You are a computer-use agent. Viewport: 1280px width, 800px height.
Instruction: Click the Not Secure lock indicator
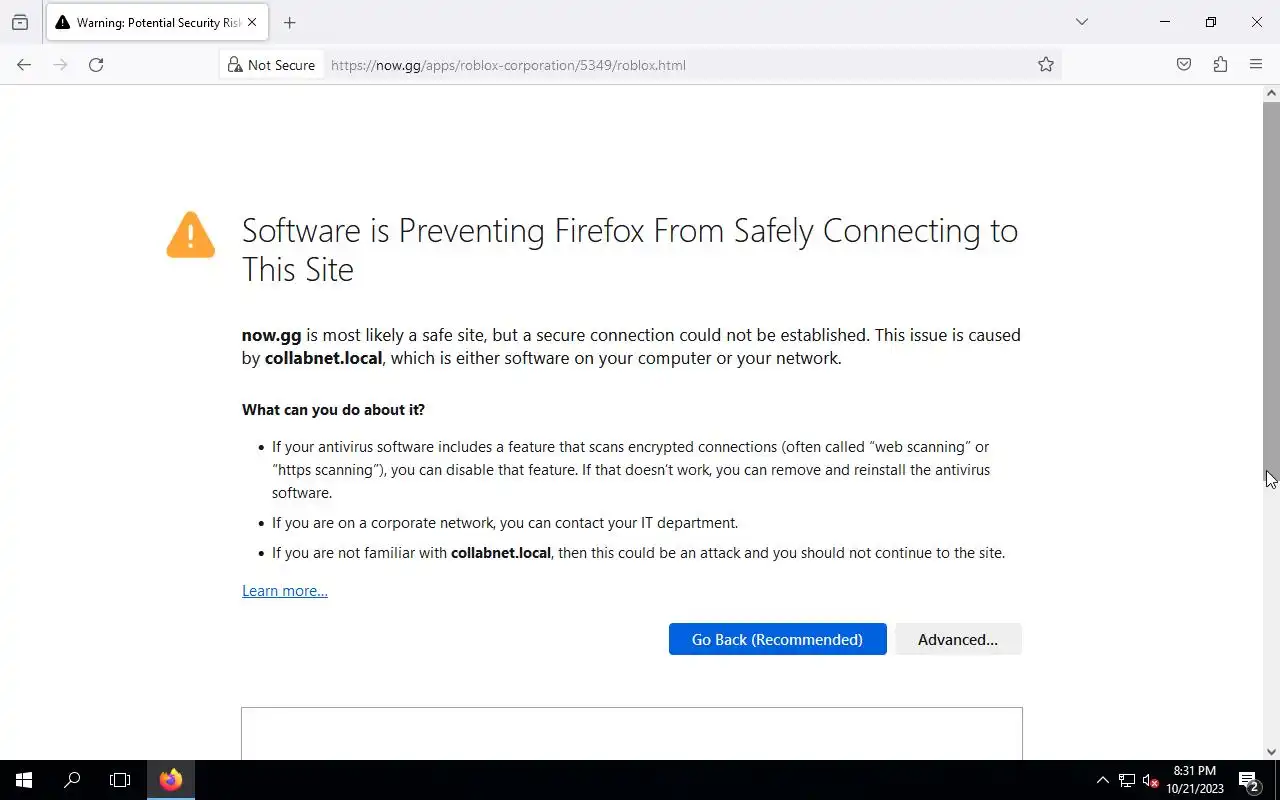[271, 65]
